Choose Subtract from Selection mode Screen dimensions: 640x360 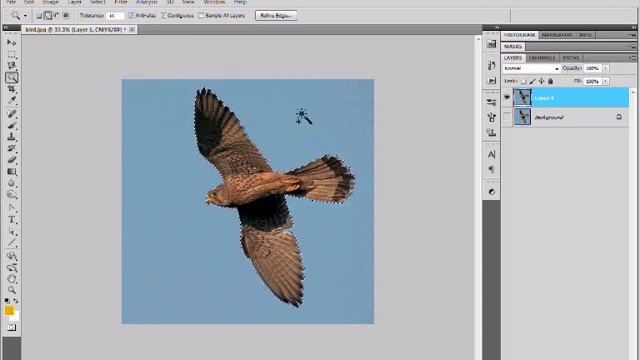57,16
